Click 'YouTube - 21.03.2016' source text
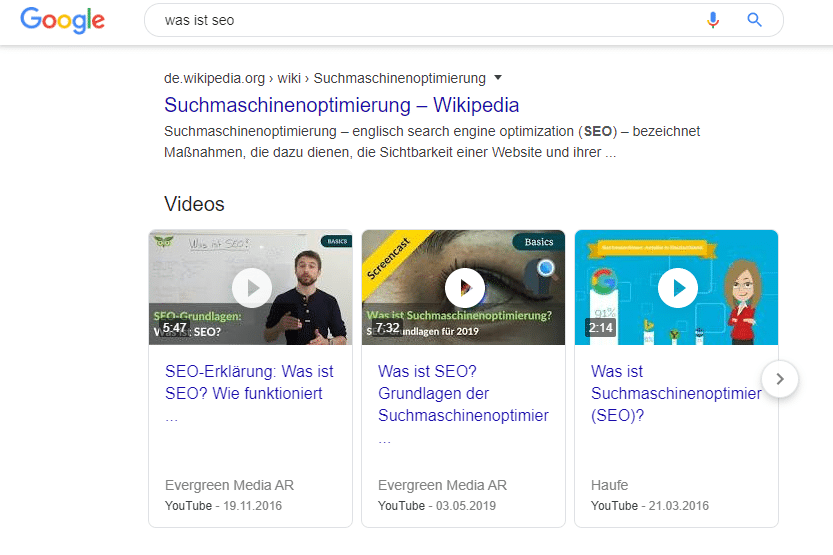This screenshot has width=833, height=555. point(650,506)
